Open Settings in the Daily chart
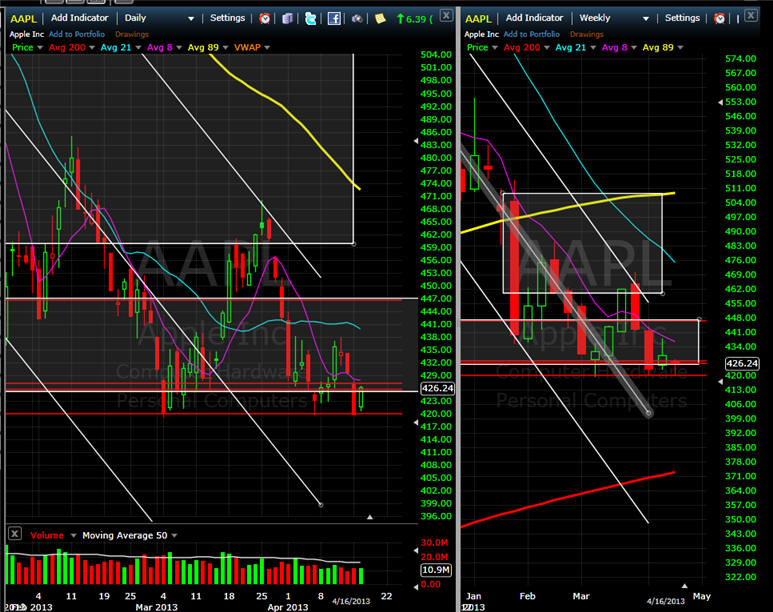 click(x=227, y=18)
